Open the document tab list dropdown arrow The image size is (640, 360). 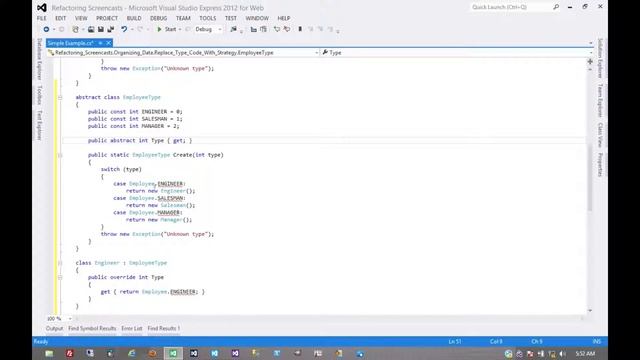click(x=591, y=43)
